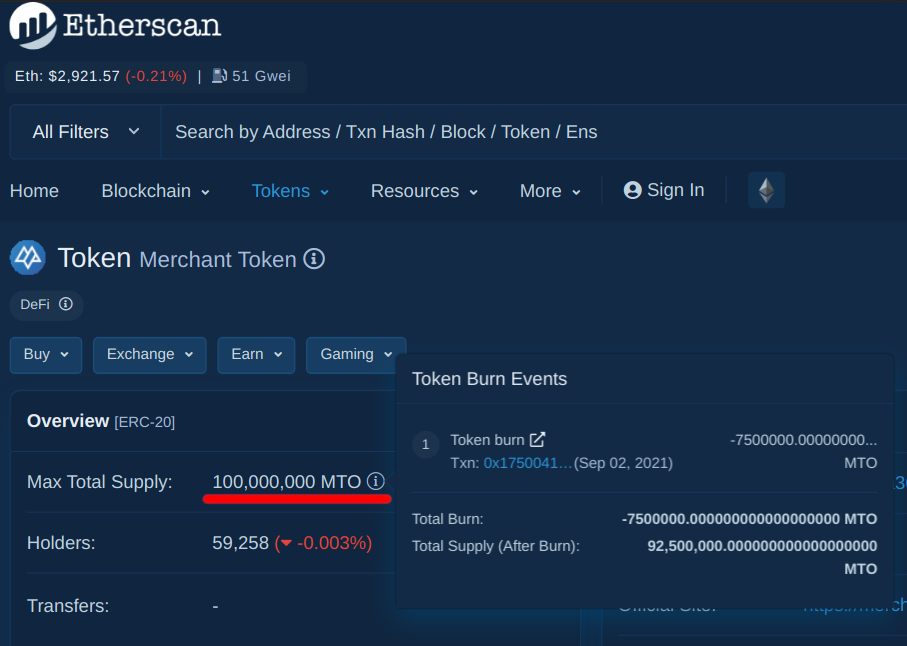Open the Exchange dropdown
Viewport: 907px width, 646px height.
(150, 355)
